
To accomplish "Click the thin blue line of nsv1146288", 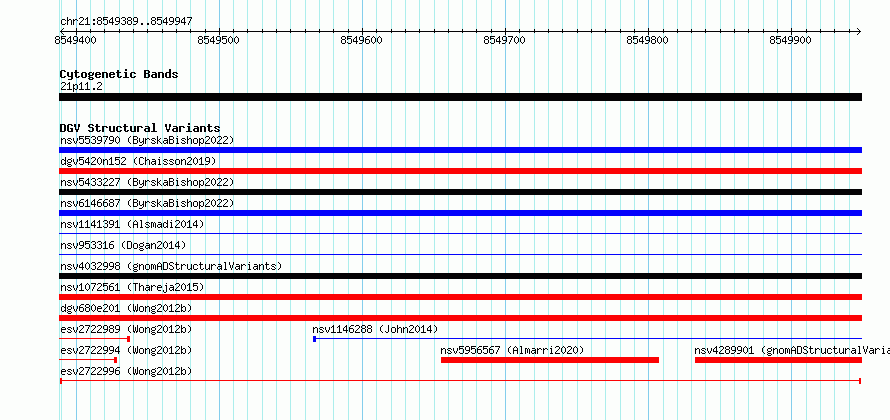I will pyautogui.click(x=587, y=339).
